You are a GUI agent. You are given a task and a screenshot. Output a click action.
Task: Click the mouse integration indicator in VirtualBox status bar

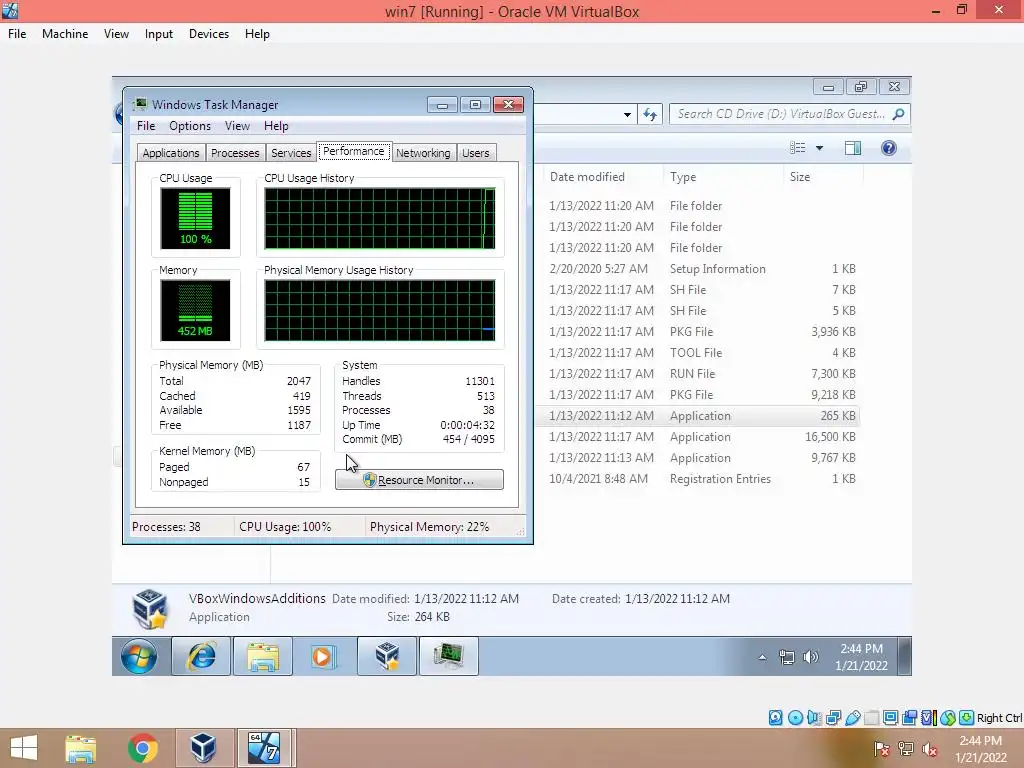point(948,718)
